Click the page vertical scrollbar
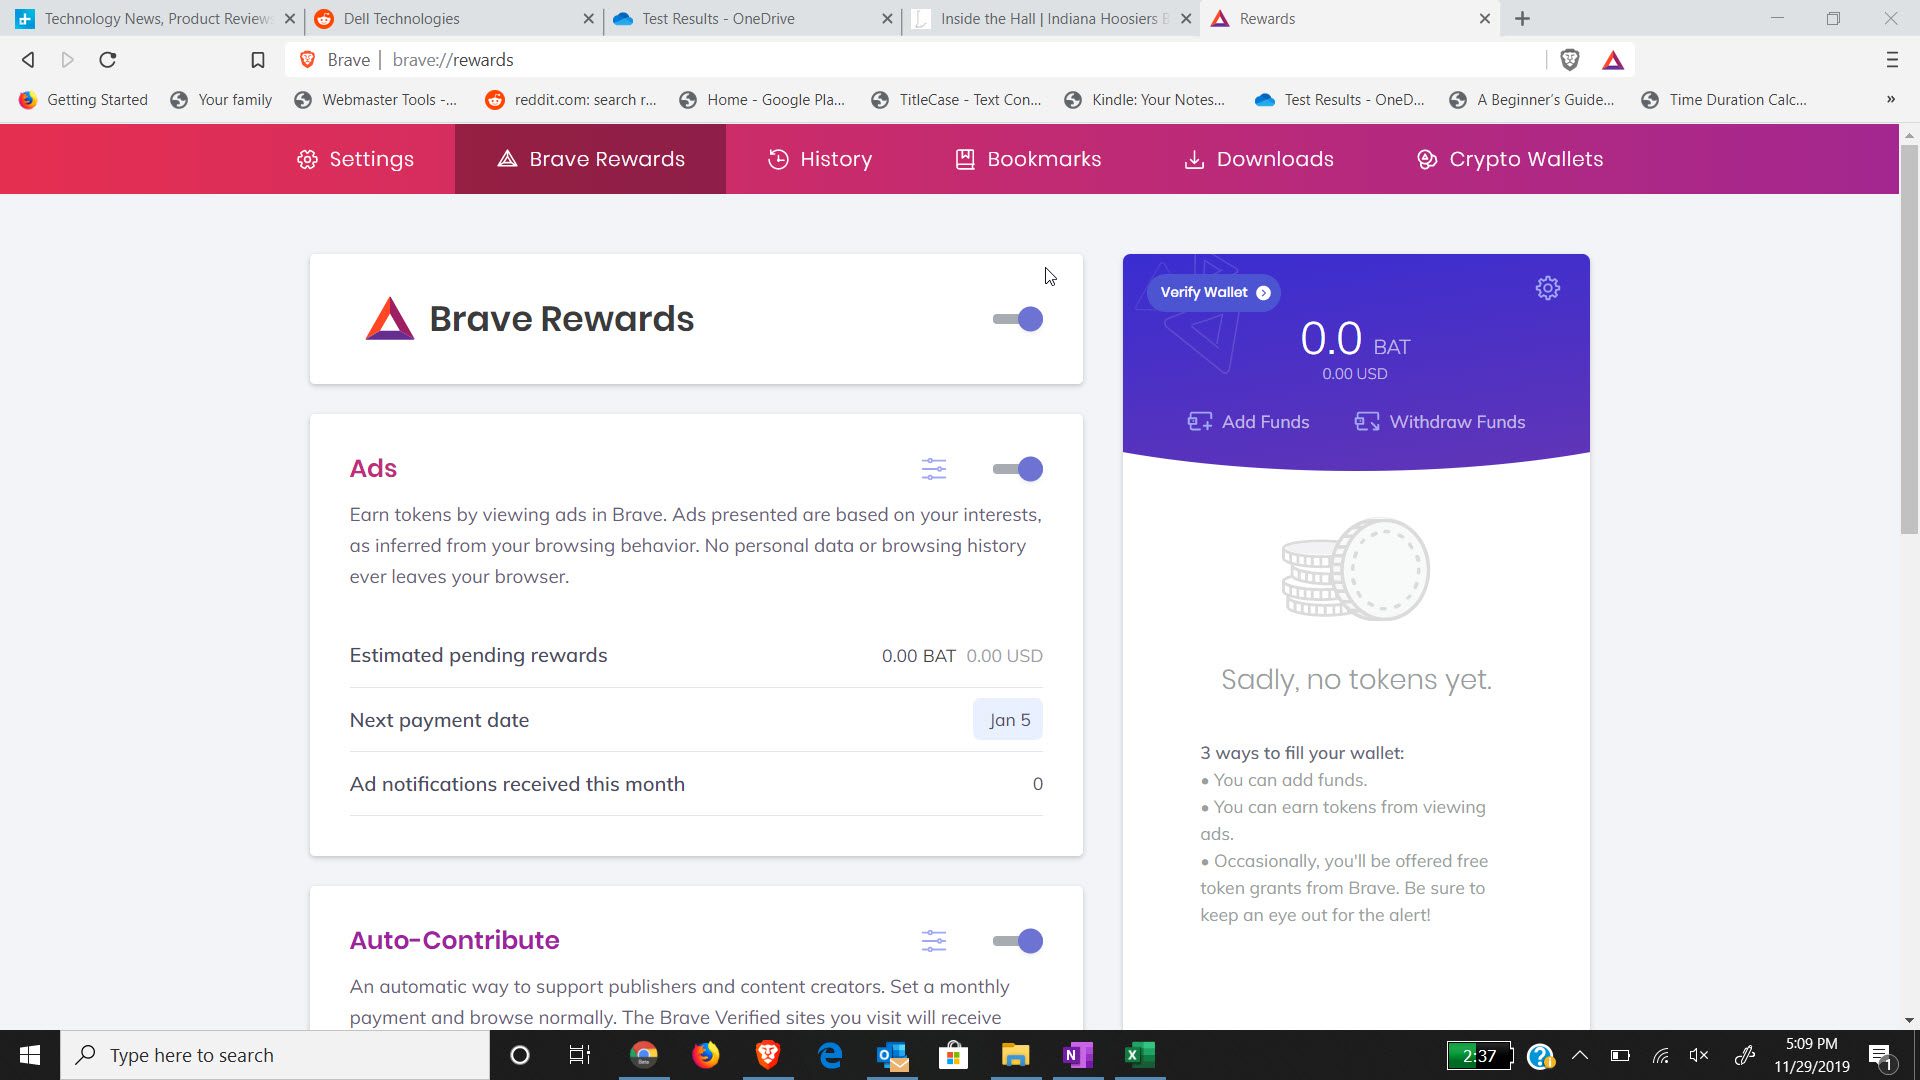1920x1080 pixels. 1909,340
